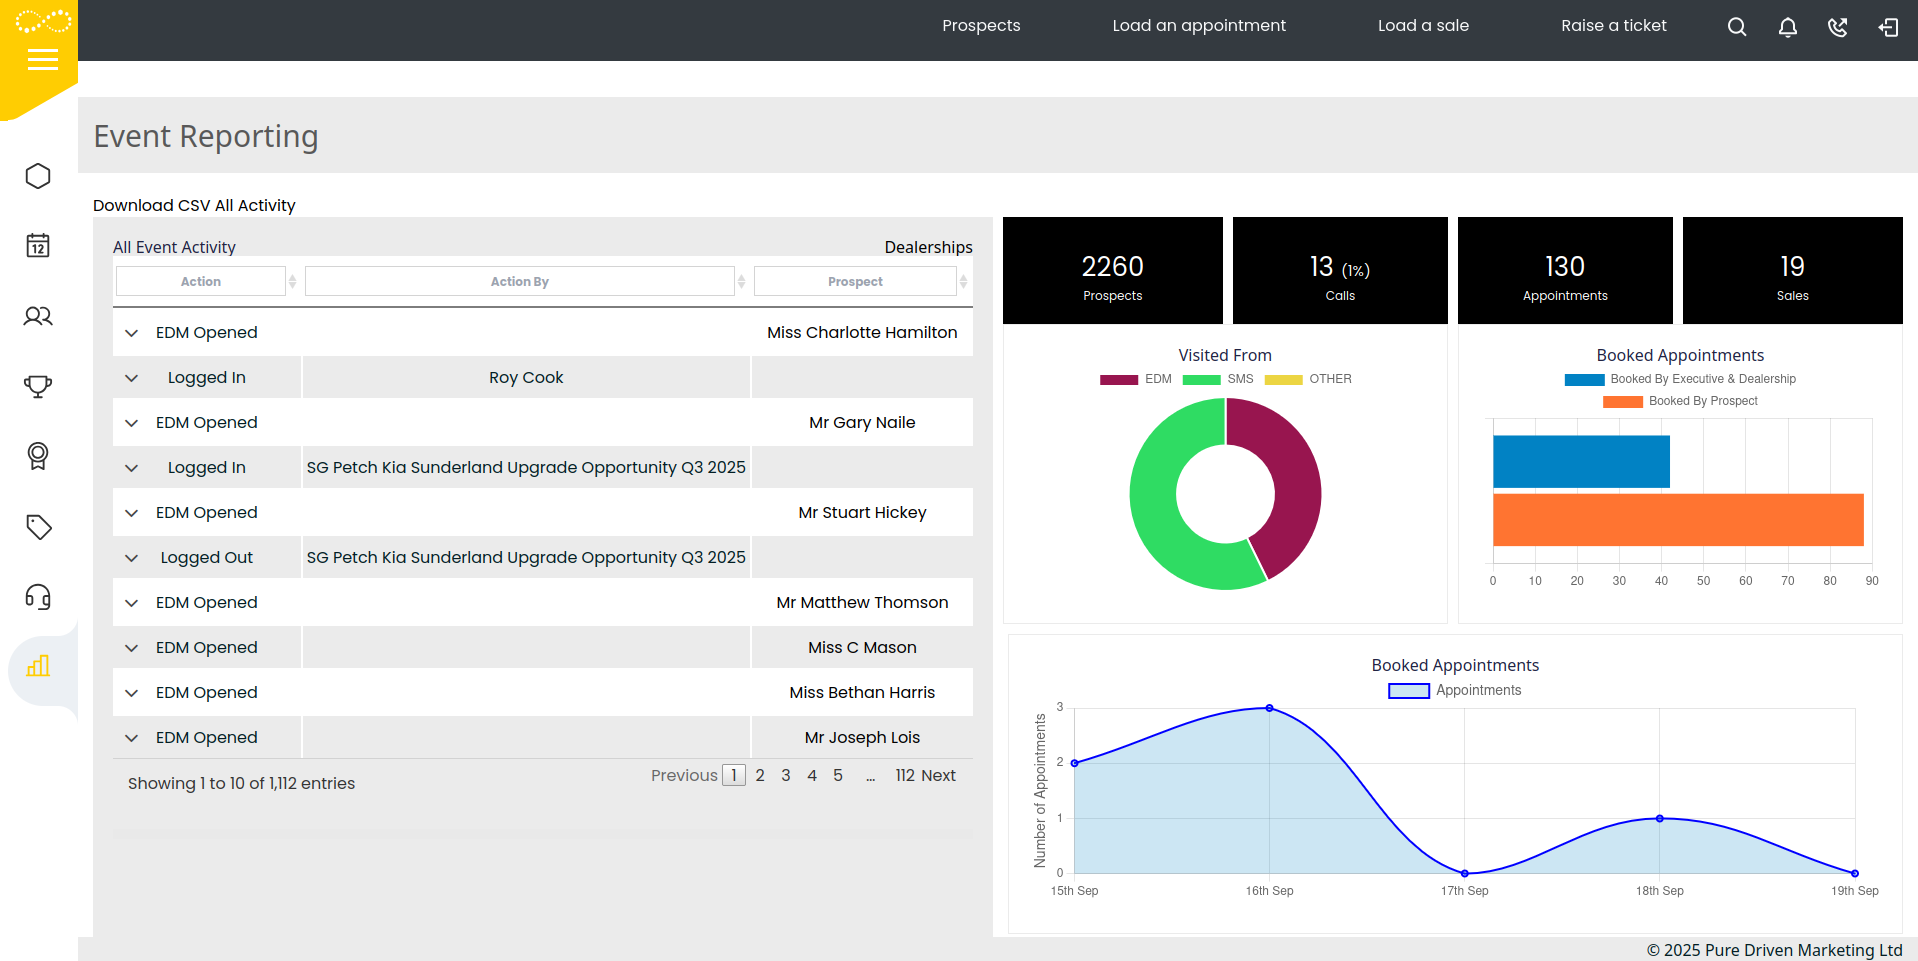Click the 16th Sep data point
The height and width of the screenshot is (961, 1918).
1269,708
